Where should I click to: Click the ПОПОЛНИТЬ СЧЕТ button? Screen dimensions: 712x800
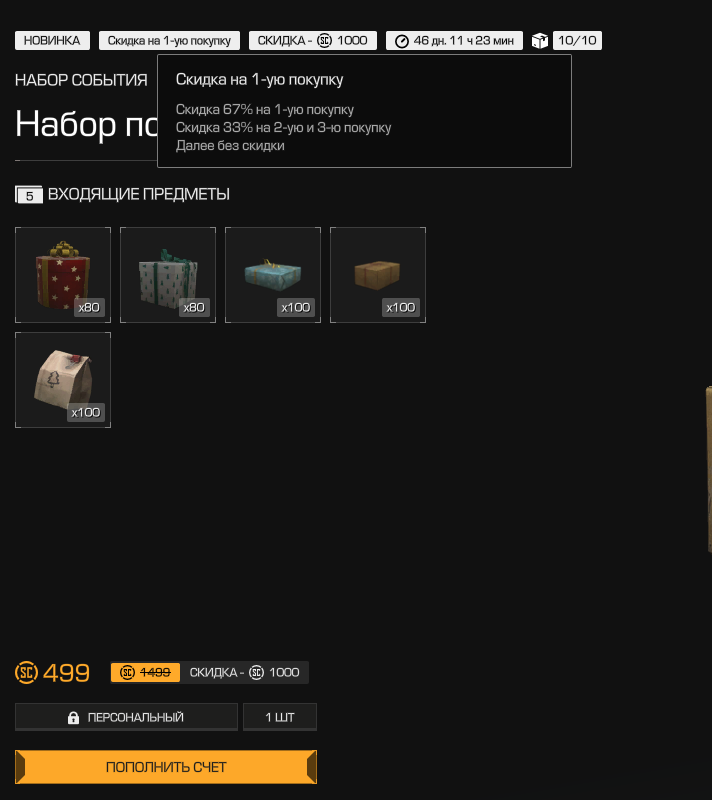tap(166, 767)
